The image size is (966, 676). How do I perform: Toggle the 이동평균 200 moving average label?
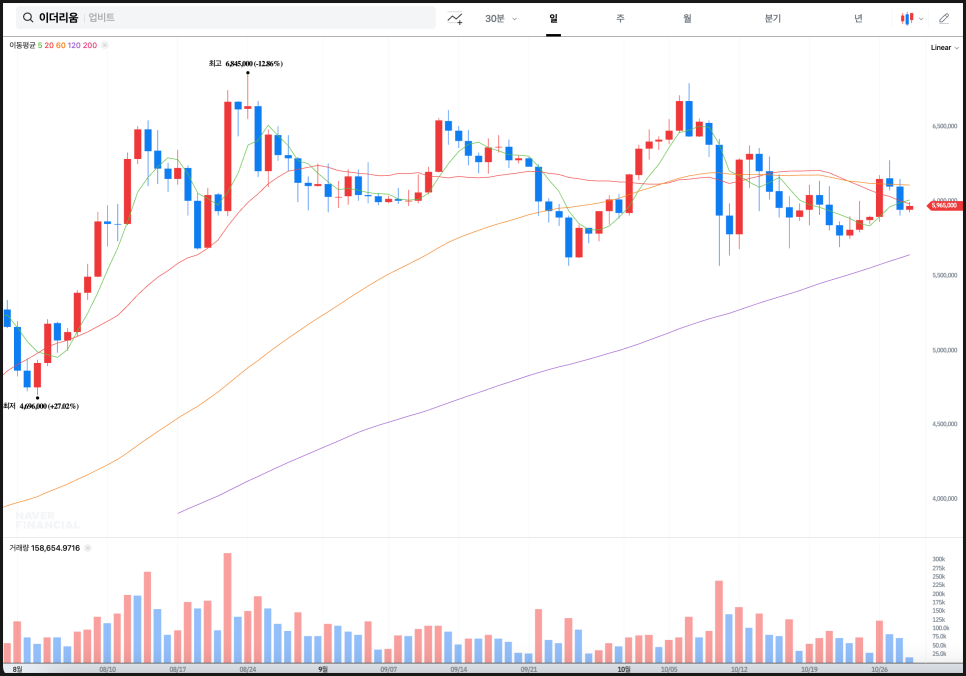(90, 45)
